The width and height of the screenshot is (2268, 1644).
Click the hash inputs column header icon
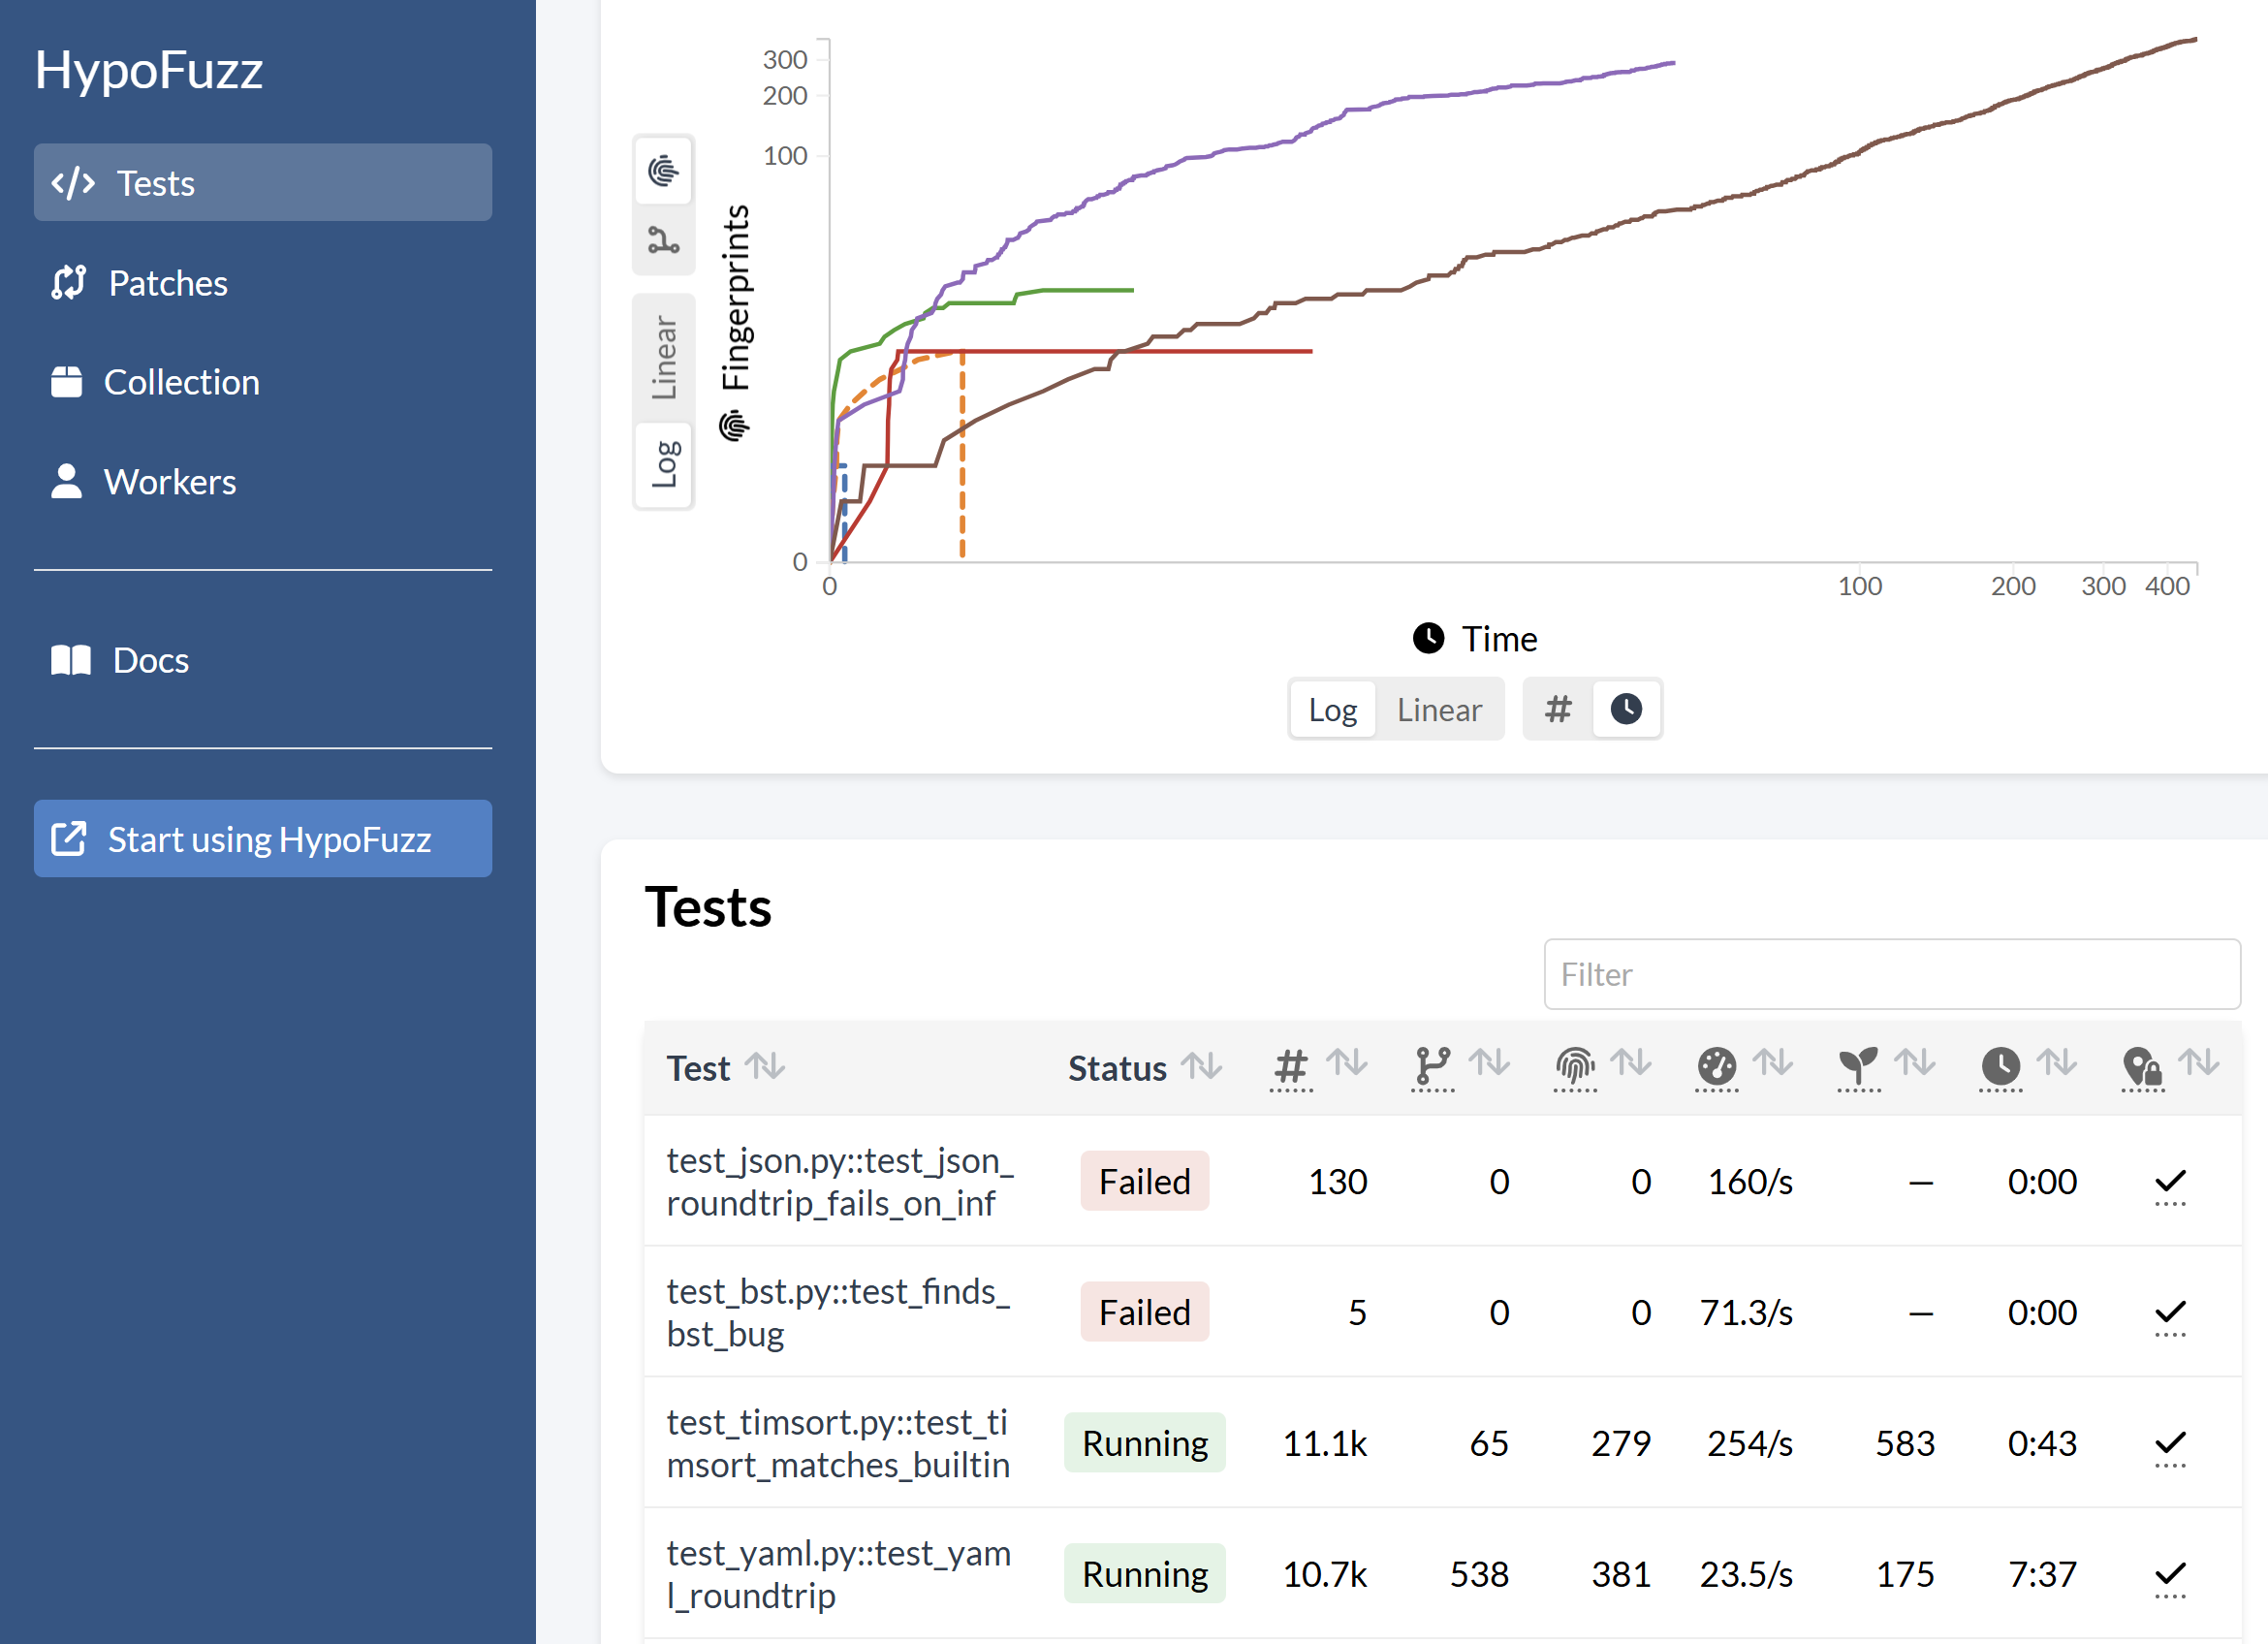(x=1290, y=1066)
